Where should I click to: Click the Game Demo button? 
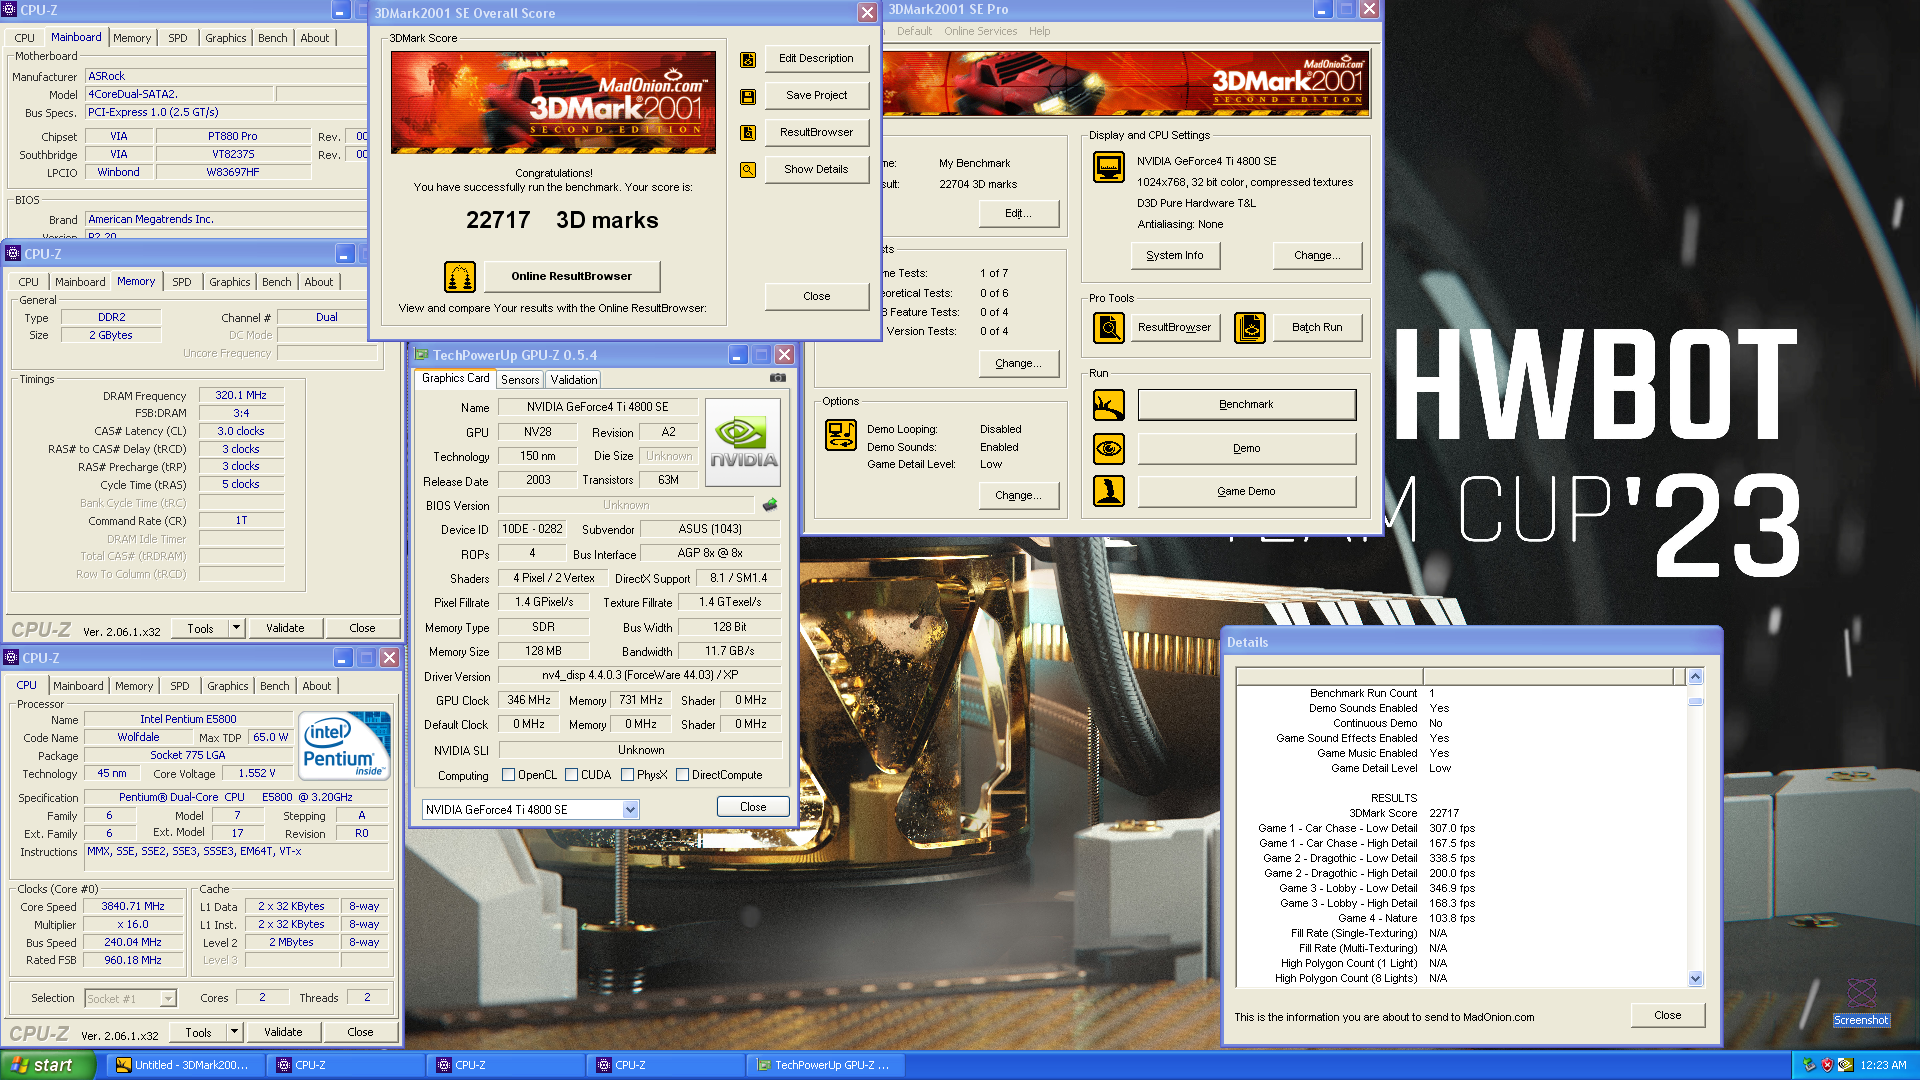pos(1246,492)
